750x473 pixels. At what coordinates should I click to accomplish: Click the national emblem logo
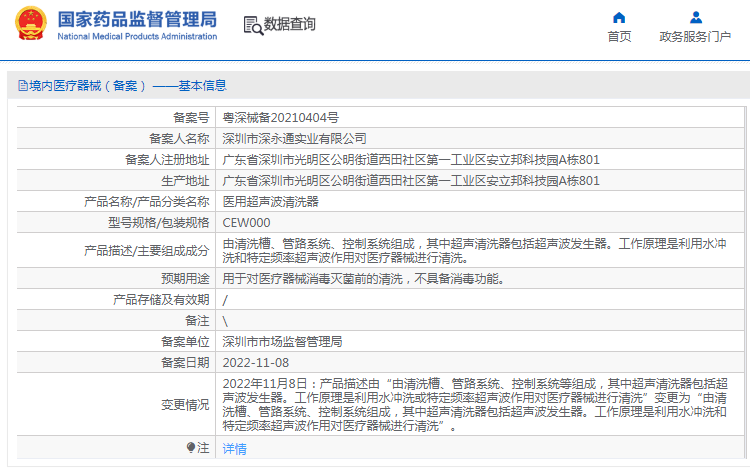(x=31, y=23)
